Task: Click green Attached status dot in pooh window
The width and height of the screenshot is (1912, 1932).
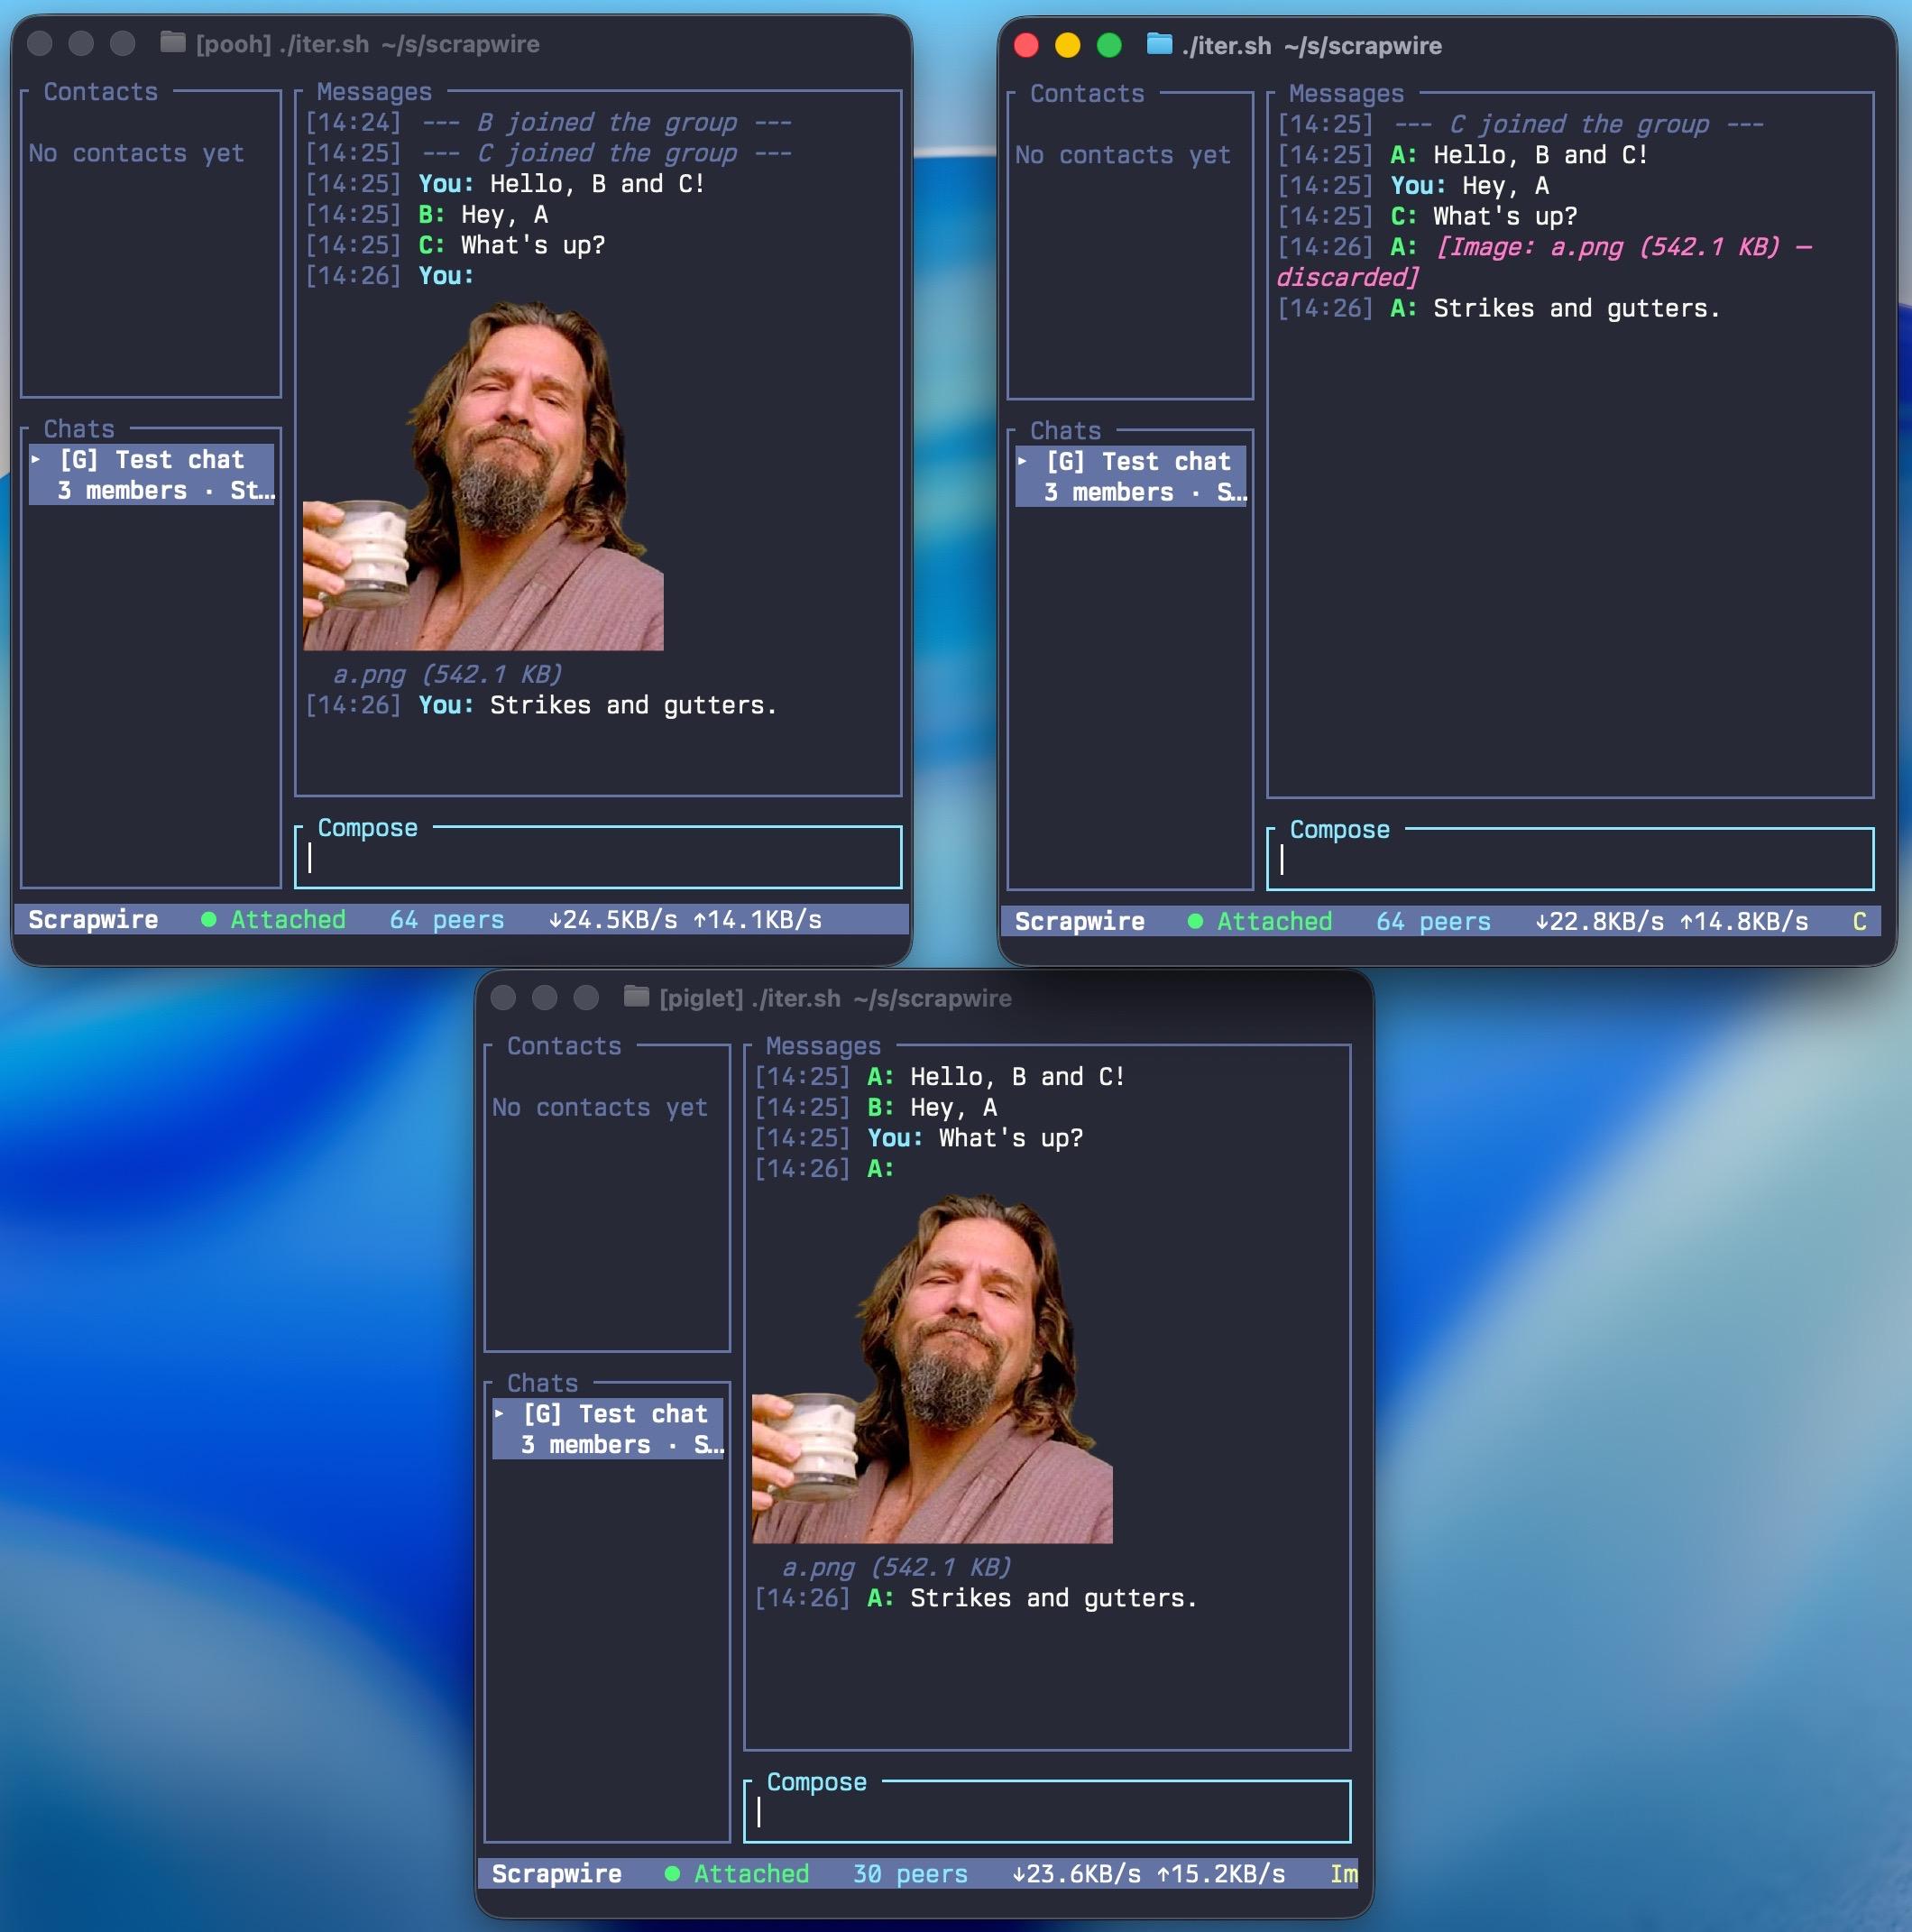Action: coord(209,920)
